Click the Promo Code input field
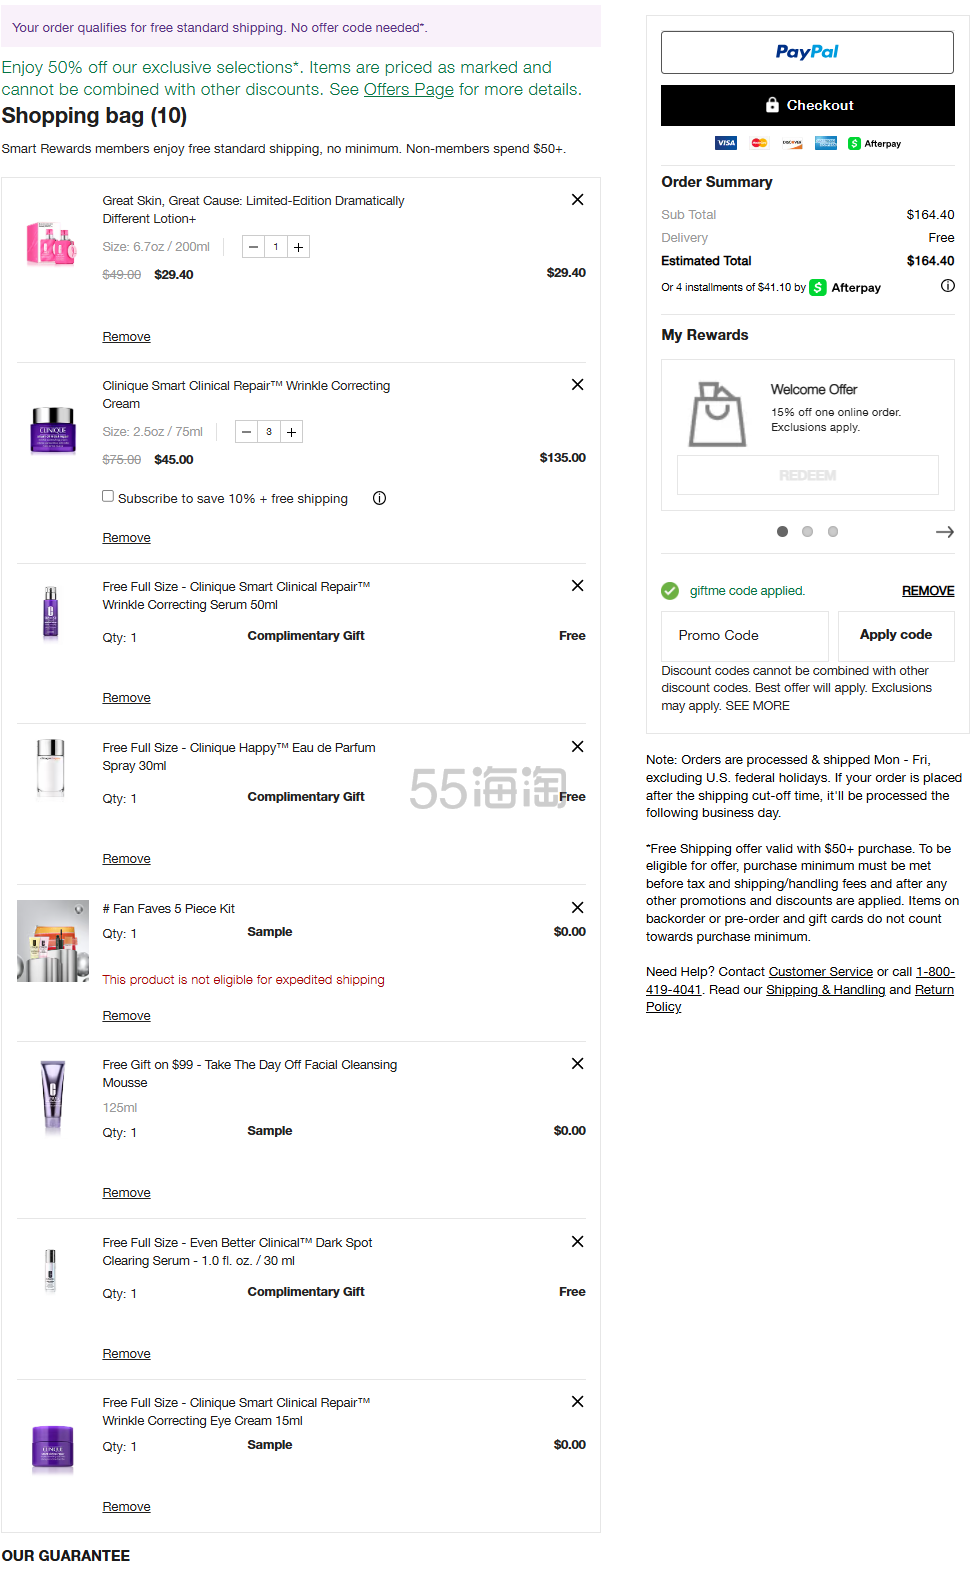 tap(744, 636)
